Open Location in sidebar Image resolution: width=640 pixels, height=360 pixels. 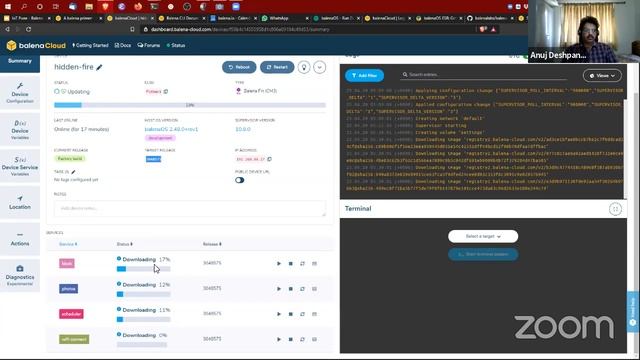pyautogui.click(x=20, y=202)
